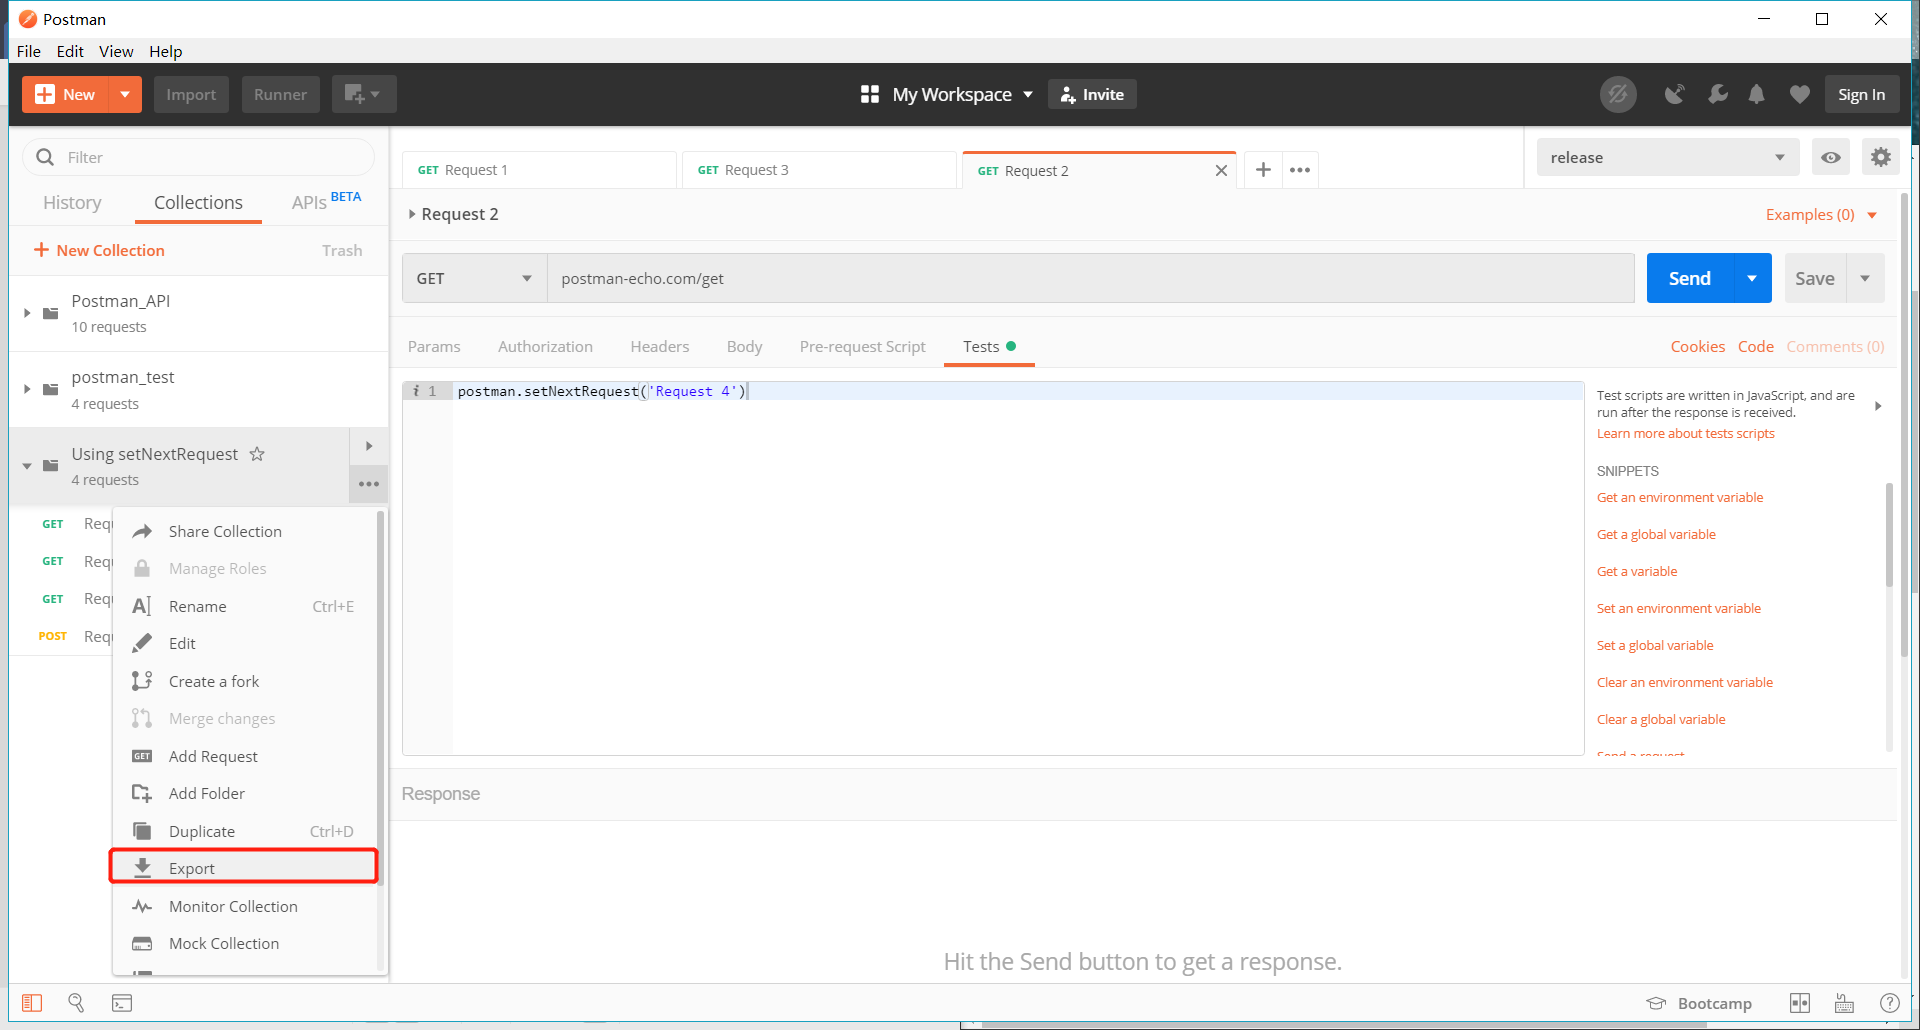The height and width of the screenshot is (1030, 1920).
Task: Open the Save button dropdown arrow
Action: [1865, 278]
